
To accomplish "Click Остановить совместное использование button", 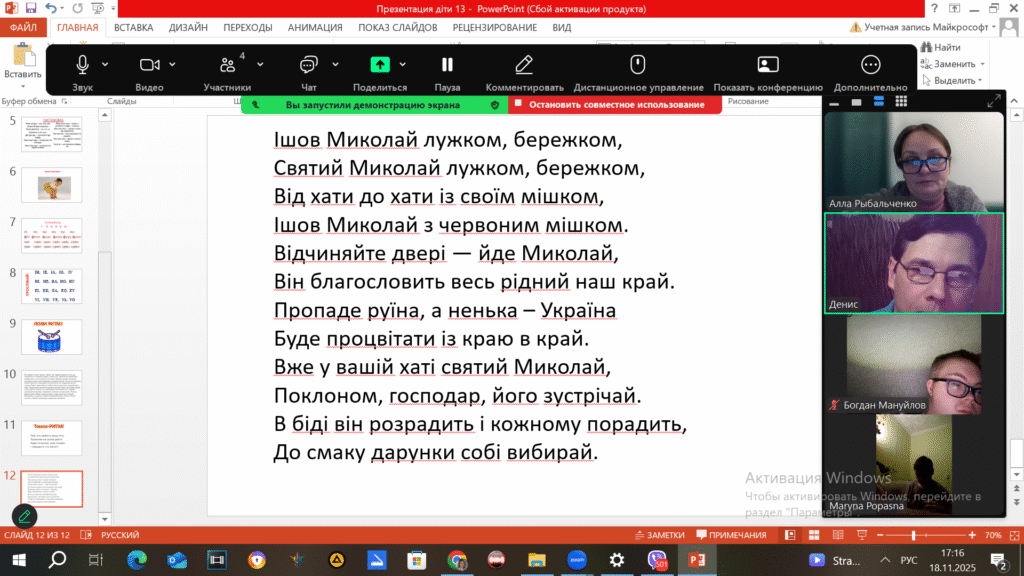I will 616,104.
